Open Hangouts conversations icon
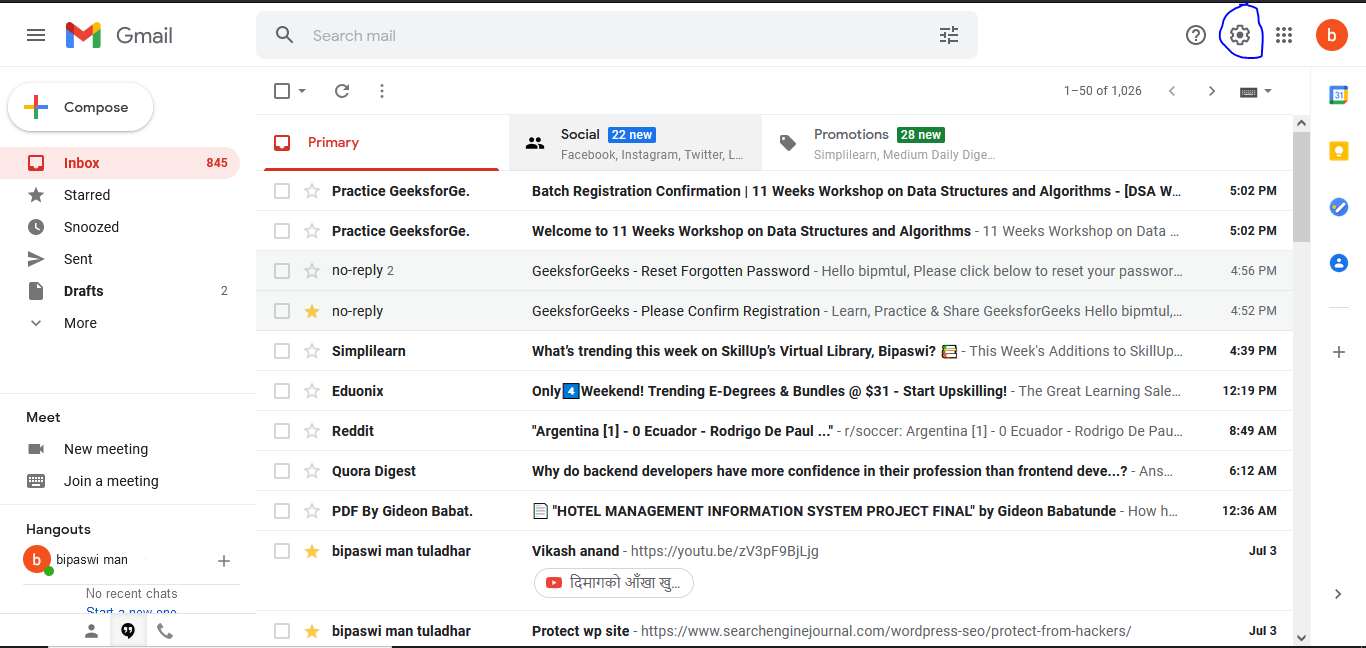Screen dimensions: 1366x648 pos(128,631)
